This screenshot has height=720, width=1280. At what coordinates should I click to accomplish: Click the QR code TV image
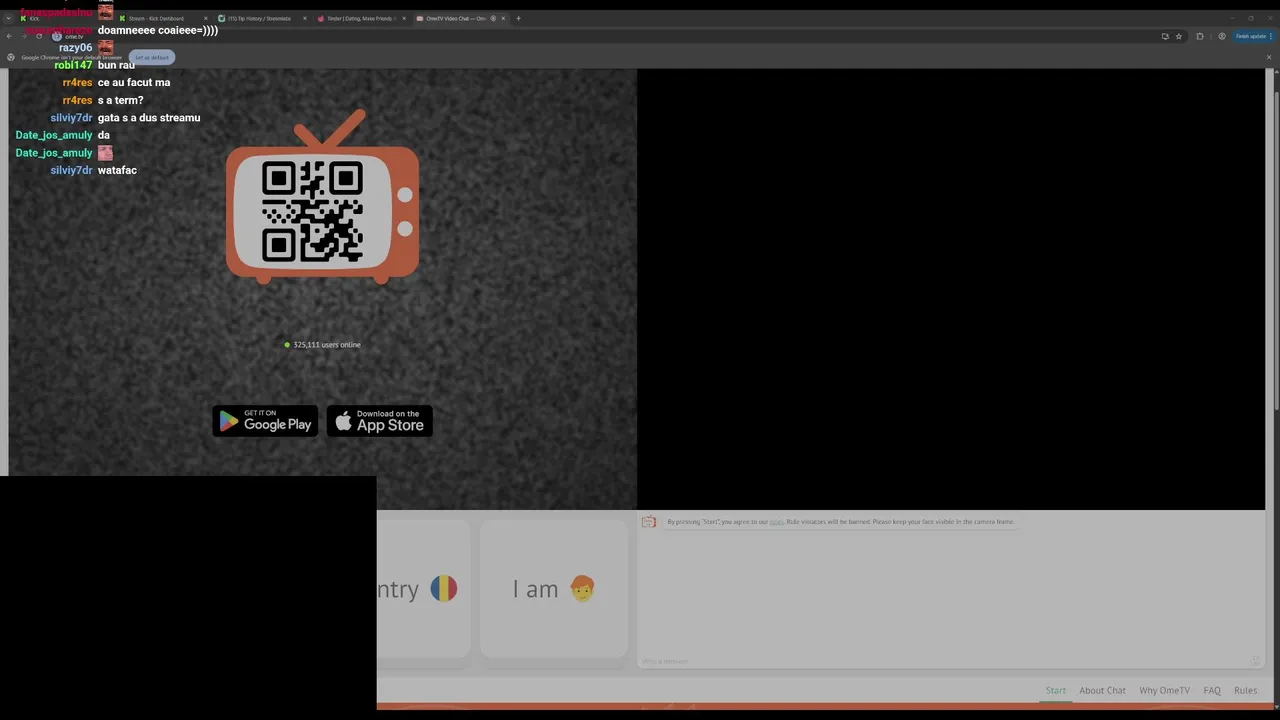tap(322, 198)
